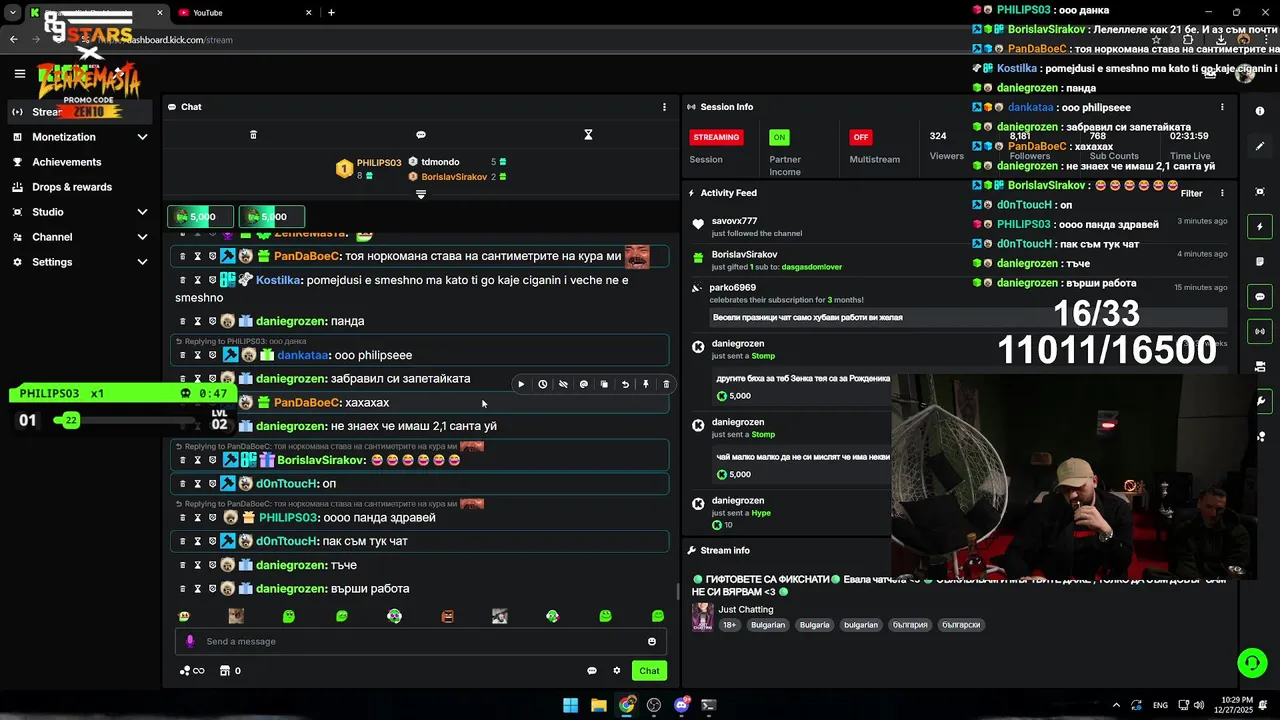Click the clock icon in message hover toolbar

(542, 384)
